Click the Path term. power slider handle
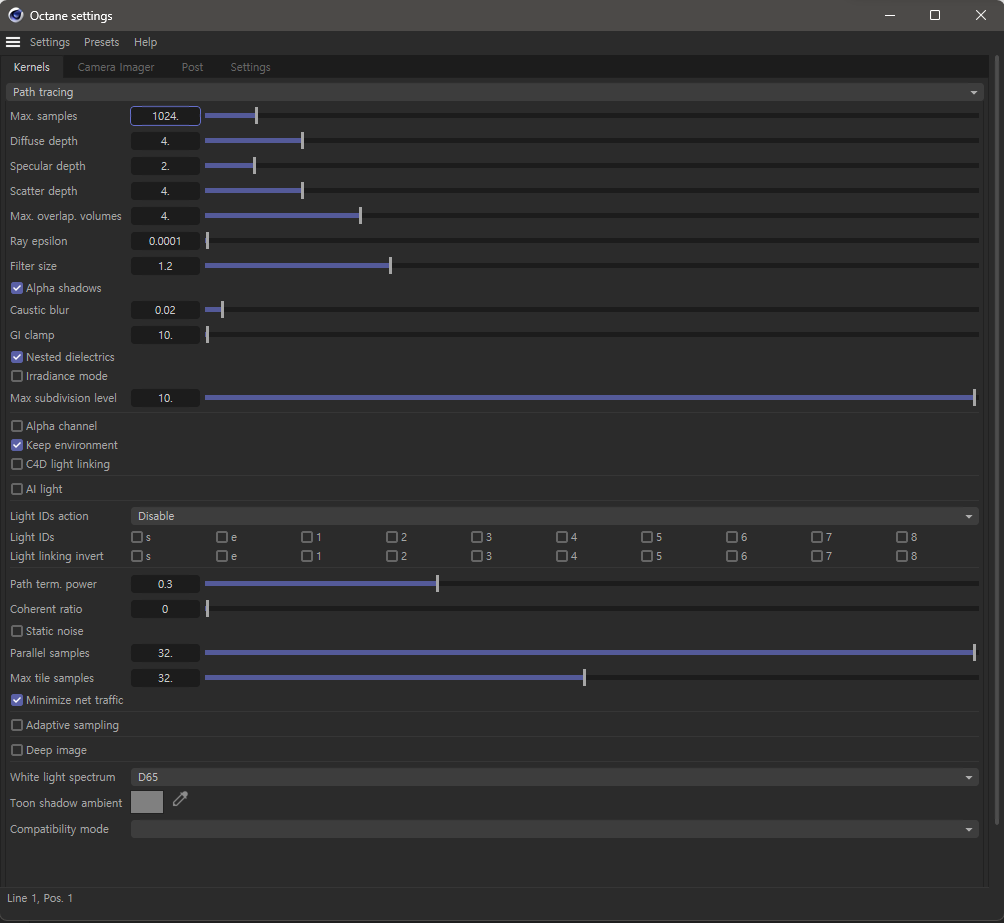1004x923 pixels. tap(437, 584)
